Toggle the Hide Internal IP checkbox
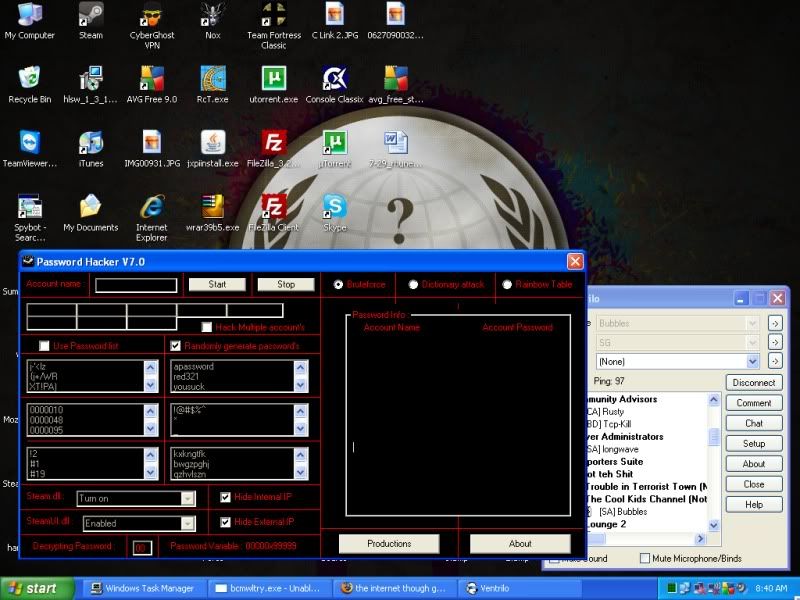The height and width of the screenshot is (600, 800). [225, 497]
